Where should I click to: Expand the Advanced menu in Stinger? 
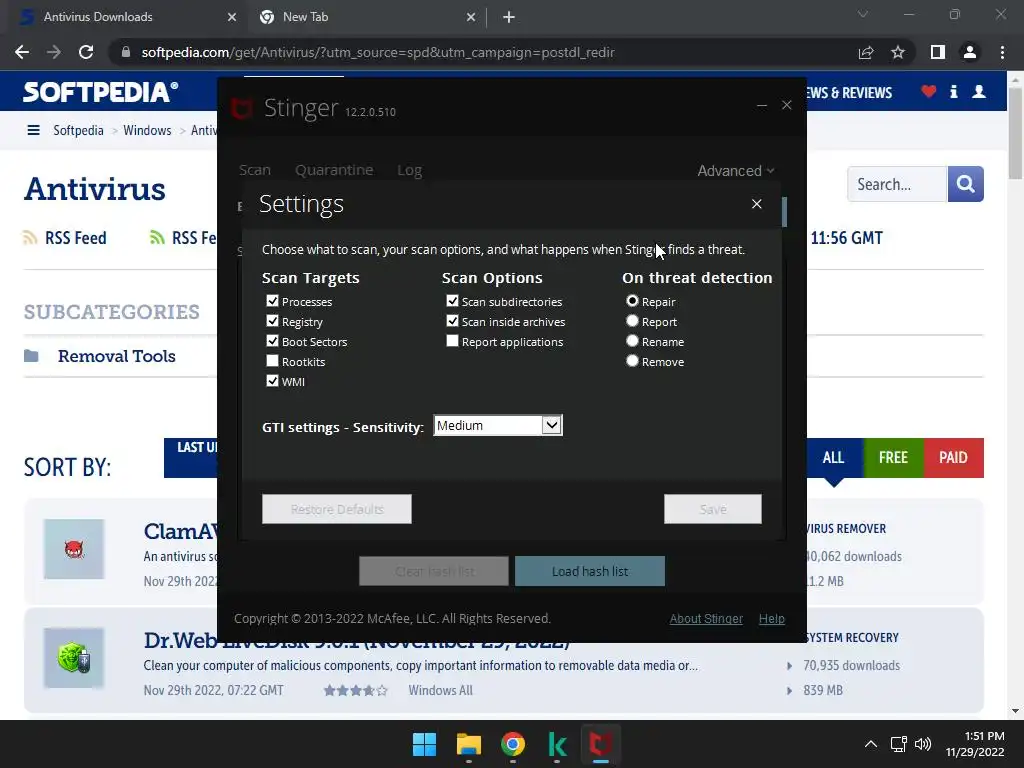coord(736,170)
